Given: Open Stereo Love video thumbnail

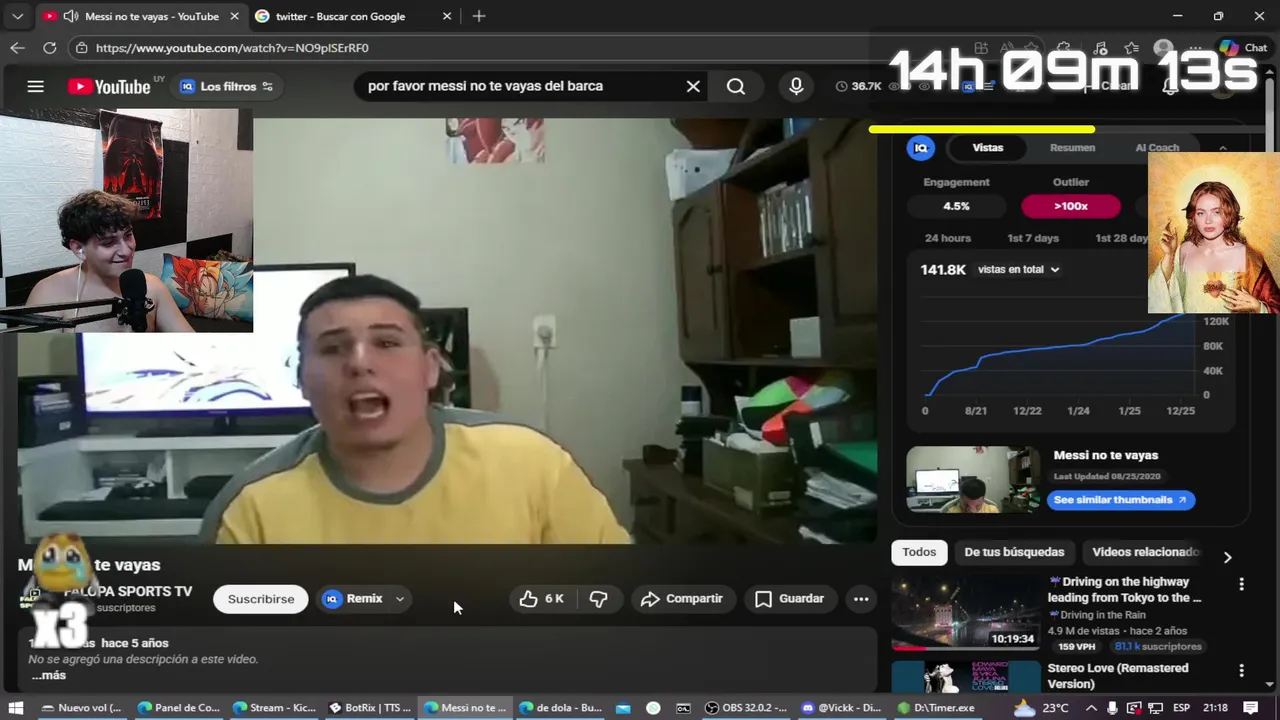Looking at the screenshot, I should point(966,676).
